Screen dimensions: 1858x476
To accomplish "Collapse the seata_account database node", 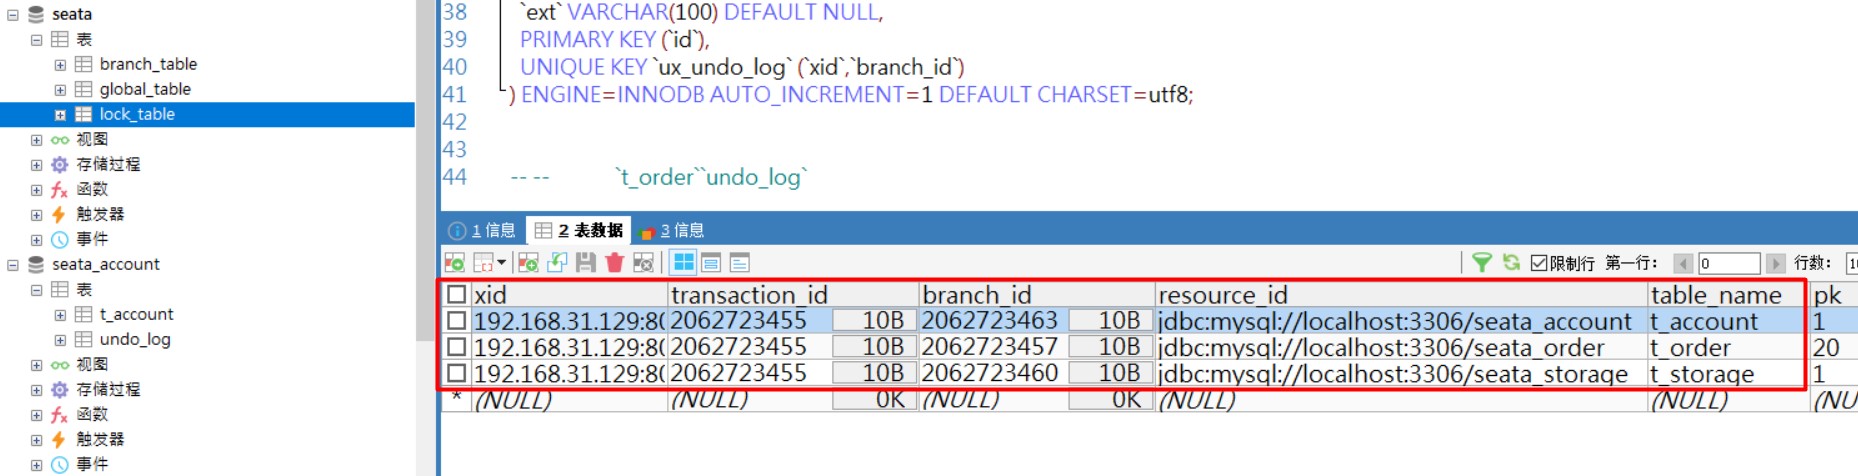I will pyautogui.click(x=13, y=265).
